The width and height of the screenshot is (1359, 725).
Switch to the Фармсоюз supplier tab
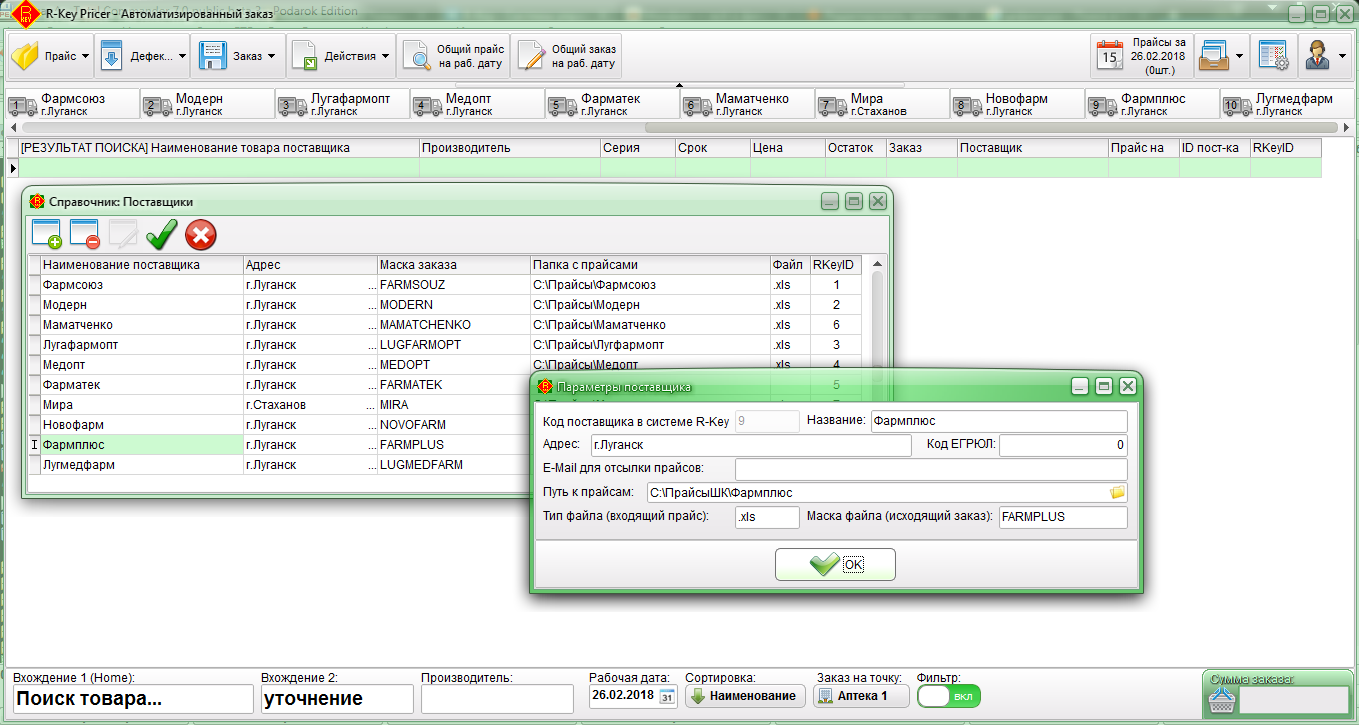(71, 104)
